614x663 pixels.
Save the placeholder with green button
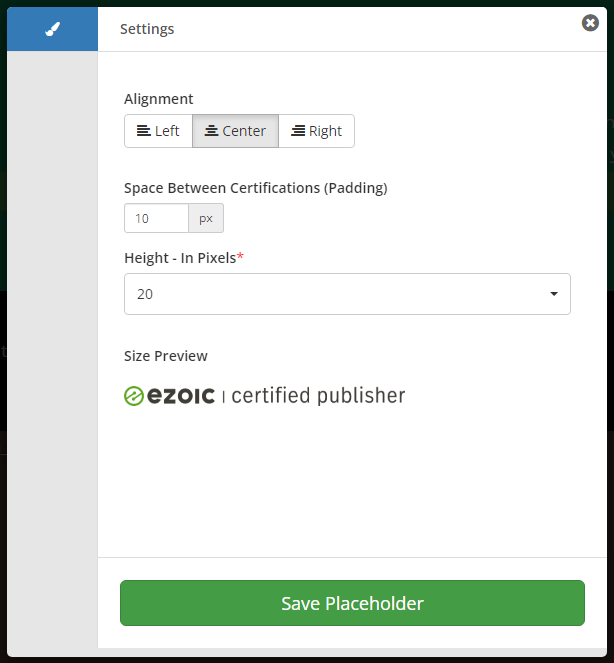352,603
